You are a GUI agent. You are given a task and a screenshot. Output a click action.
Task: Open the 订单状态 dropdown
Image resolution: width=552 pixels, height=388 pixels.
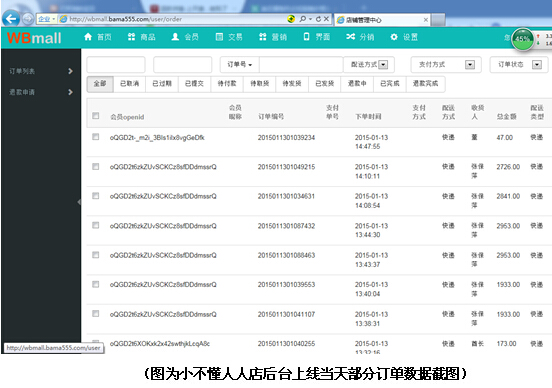click(519, 64)
